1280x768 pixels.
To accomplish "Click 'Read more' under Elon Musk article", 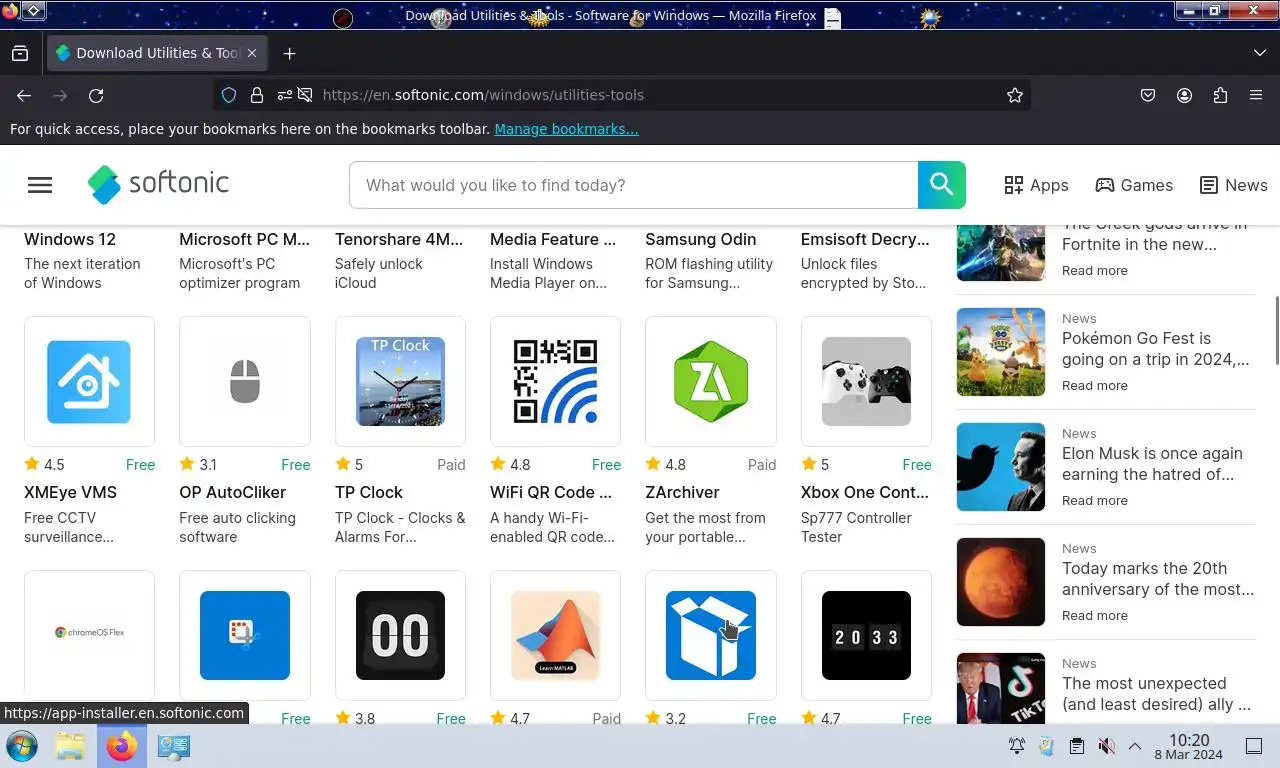I will coord(1094,500).
